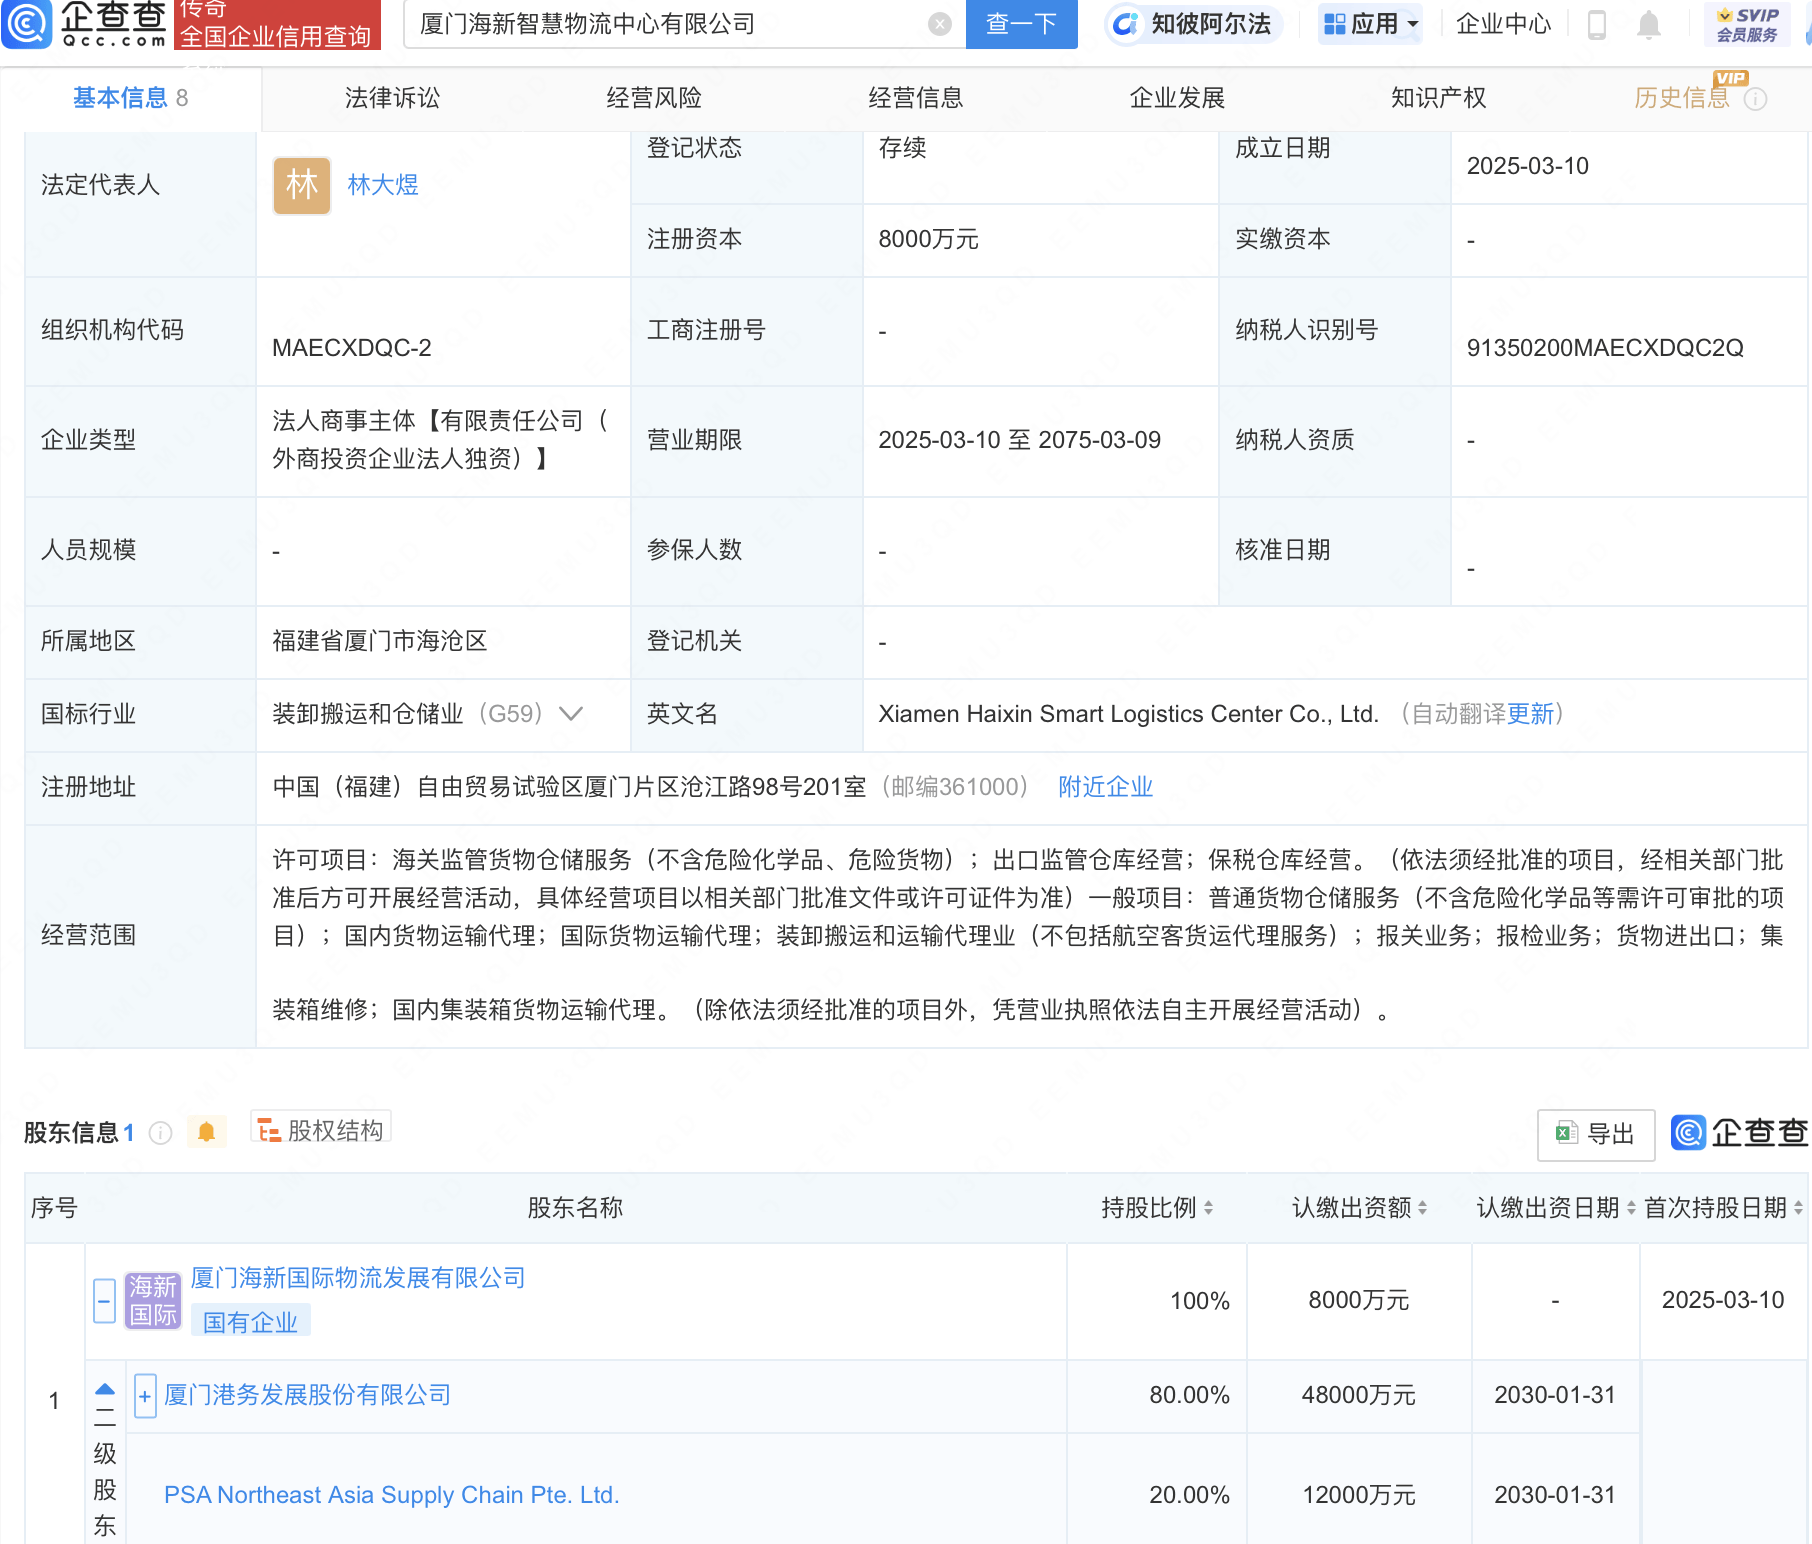This screenshot has height=1544, width=1812.
Task: Sort by 持股比例 column
Action: click(1208, 1208)
